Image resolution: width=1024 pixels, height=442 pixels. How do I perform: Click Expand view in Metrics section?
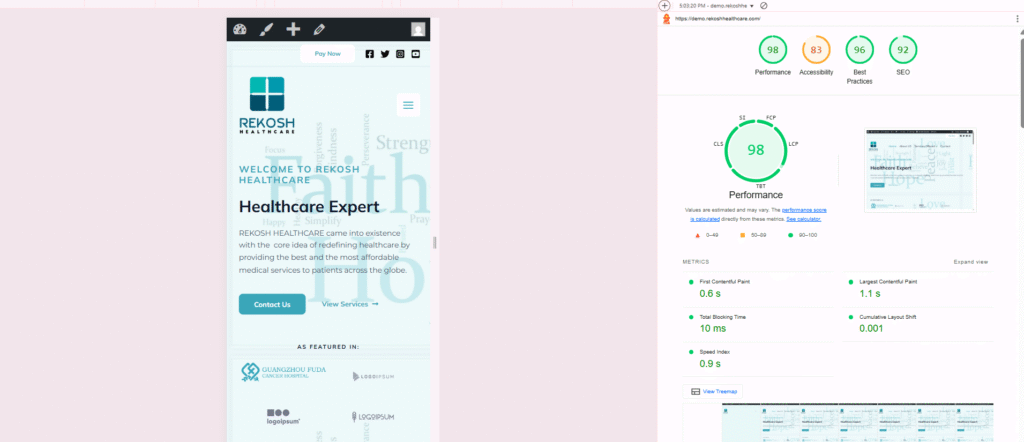970,262
